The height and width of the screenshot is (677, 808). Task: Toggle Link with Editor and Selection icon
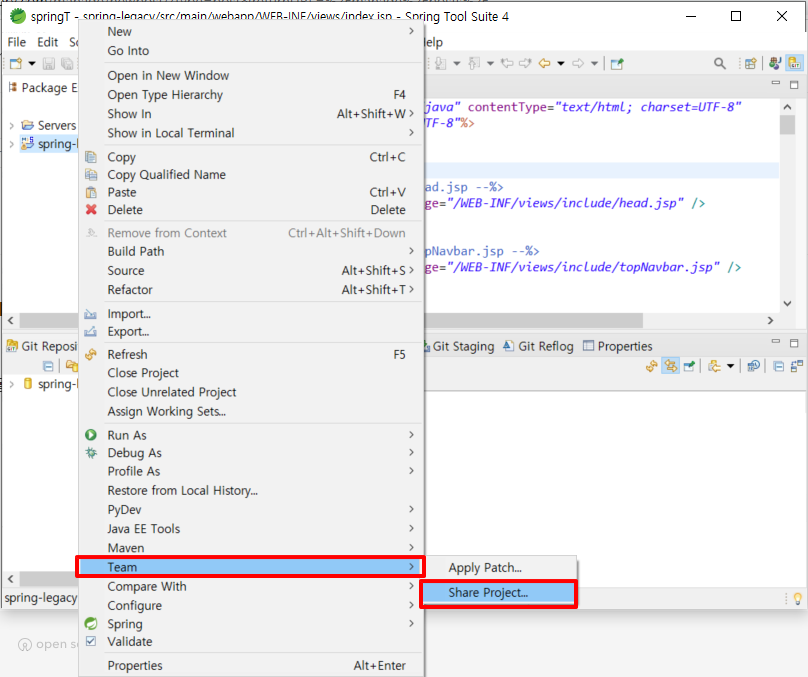click(x=670, y=366)
